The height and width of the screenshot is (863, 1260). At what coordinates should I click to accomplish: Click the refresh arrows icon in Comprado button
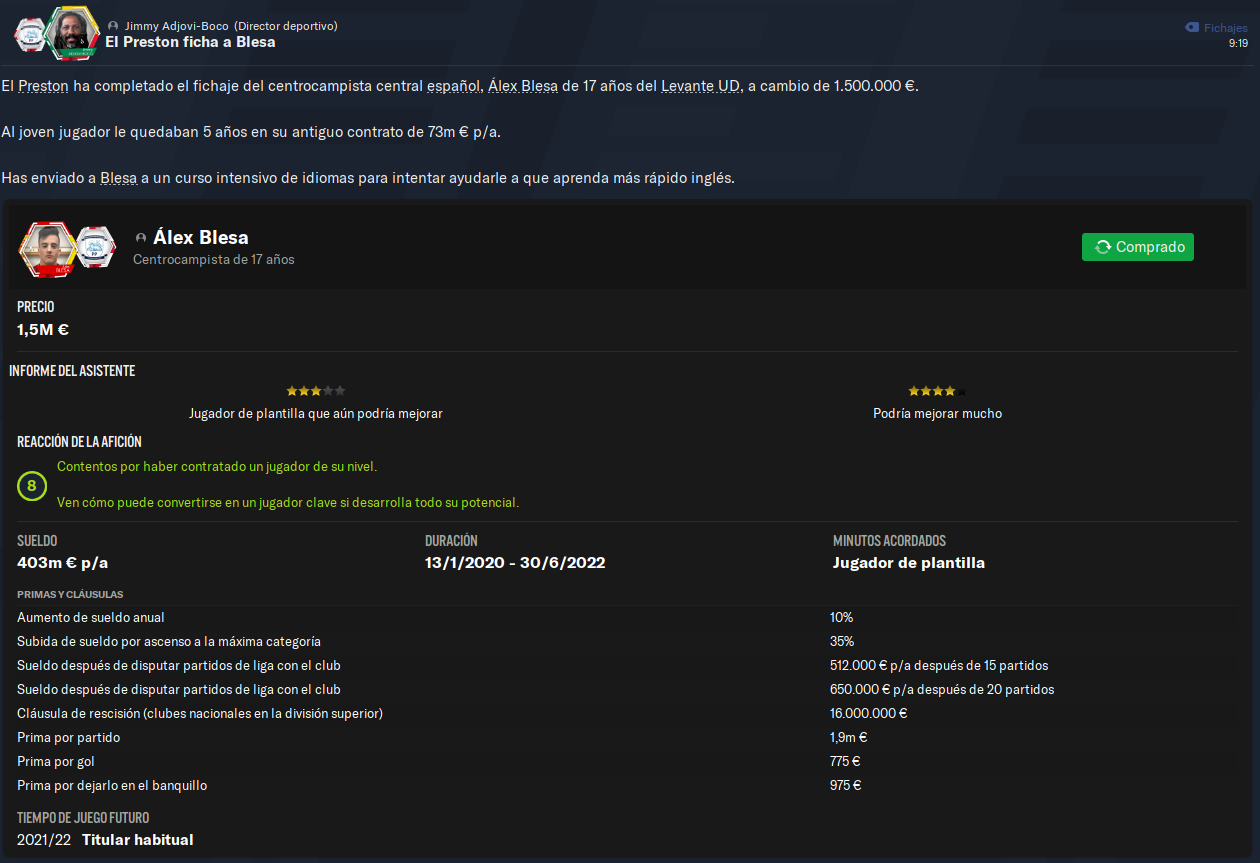pos(1103,247)
